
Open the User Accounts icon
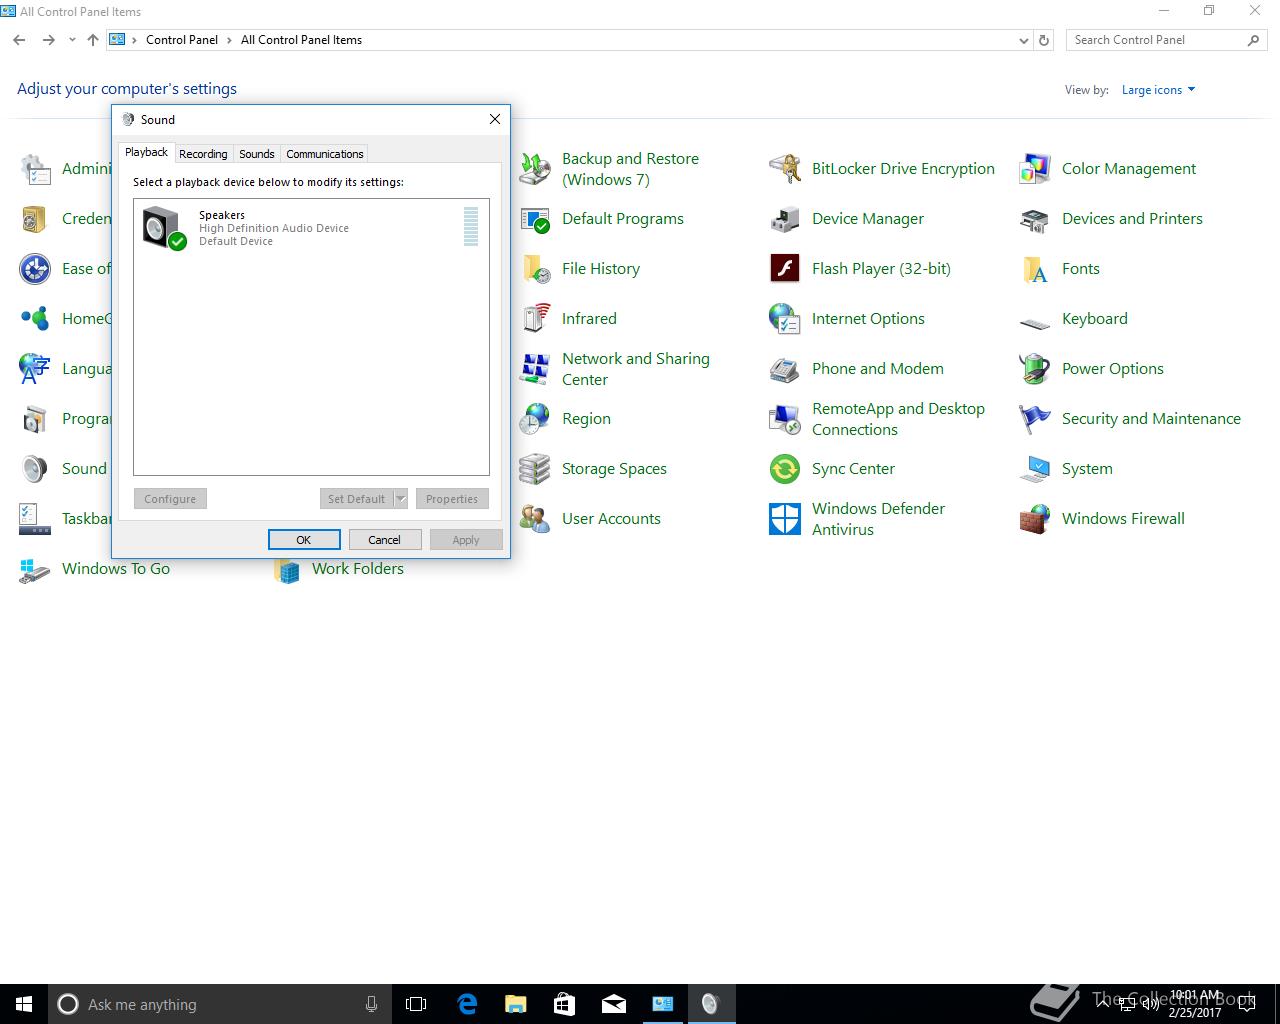pyautogui.click(x=535, y=519)
